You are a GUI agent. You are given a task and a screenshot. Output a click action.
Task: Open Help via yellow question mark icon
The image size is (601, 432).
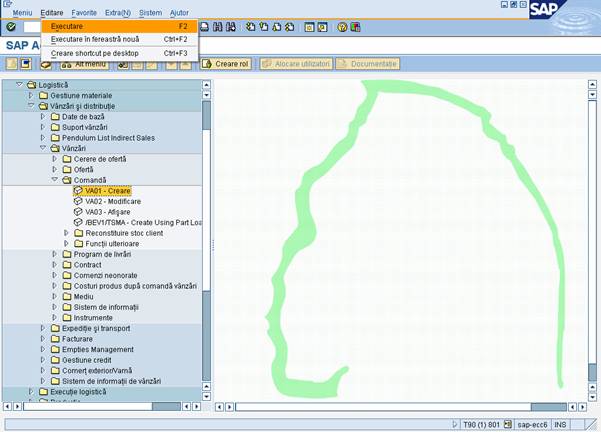click(342, 27)
